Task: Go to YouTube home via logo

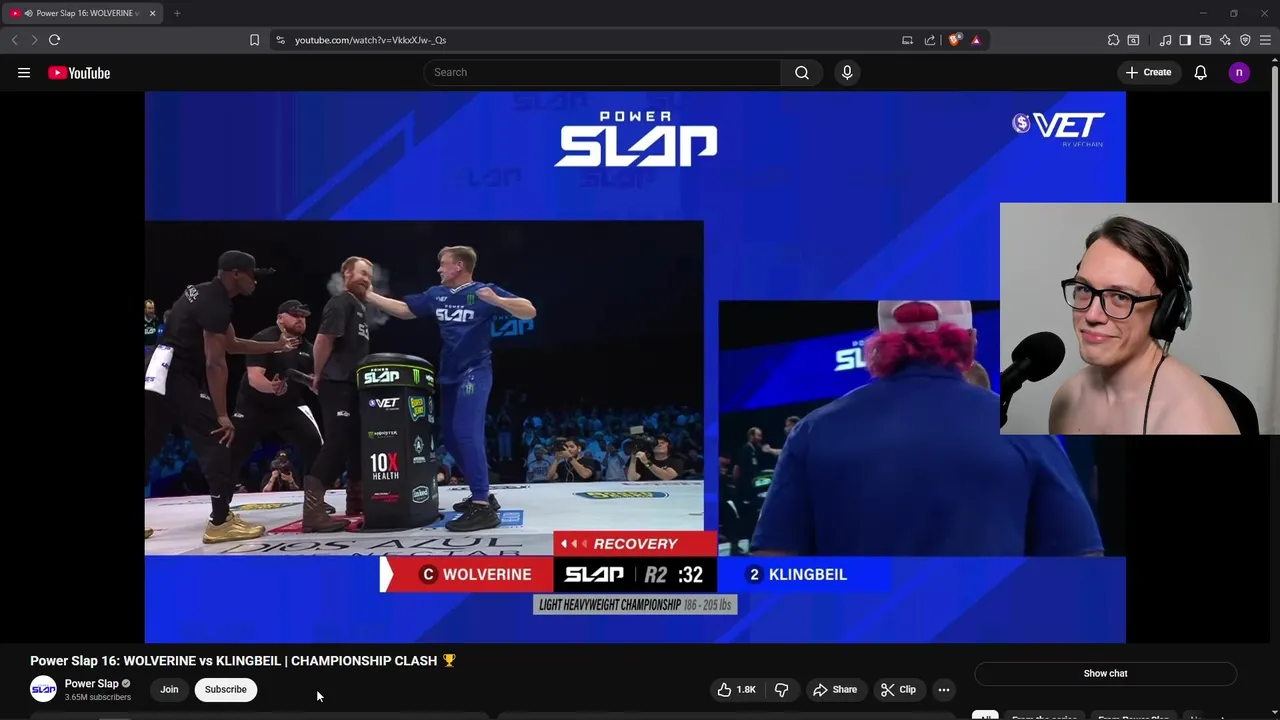Action: coord(79,72)
